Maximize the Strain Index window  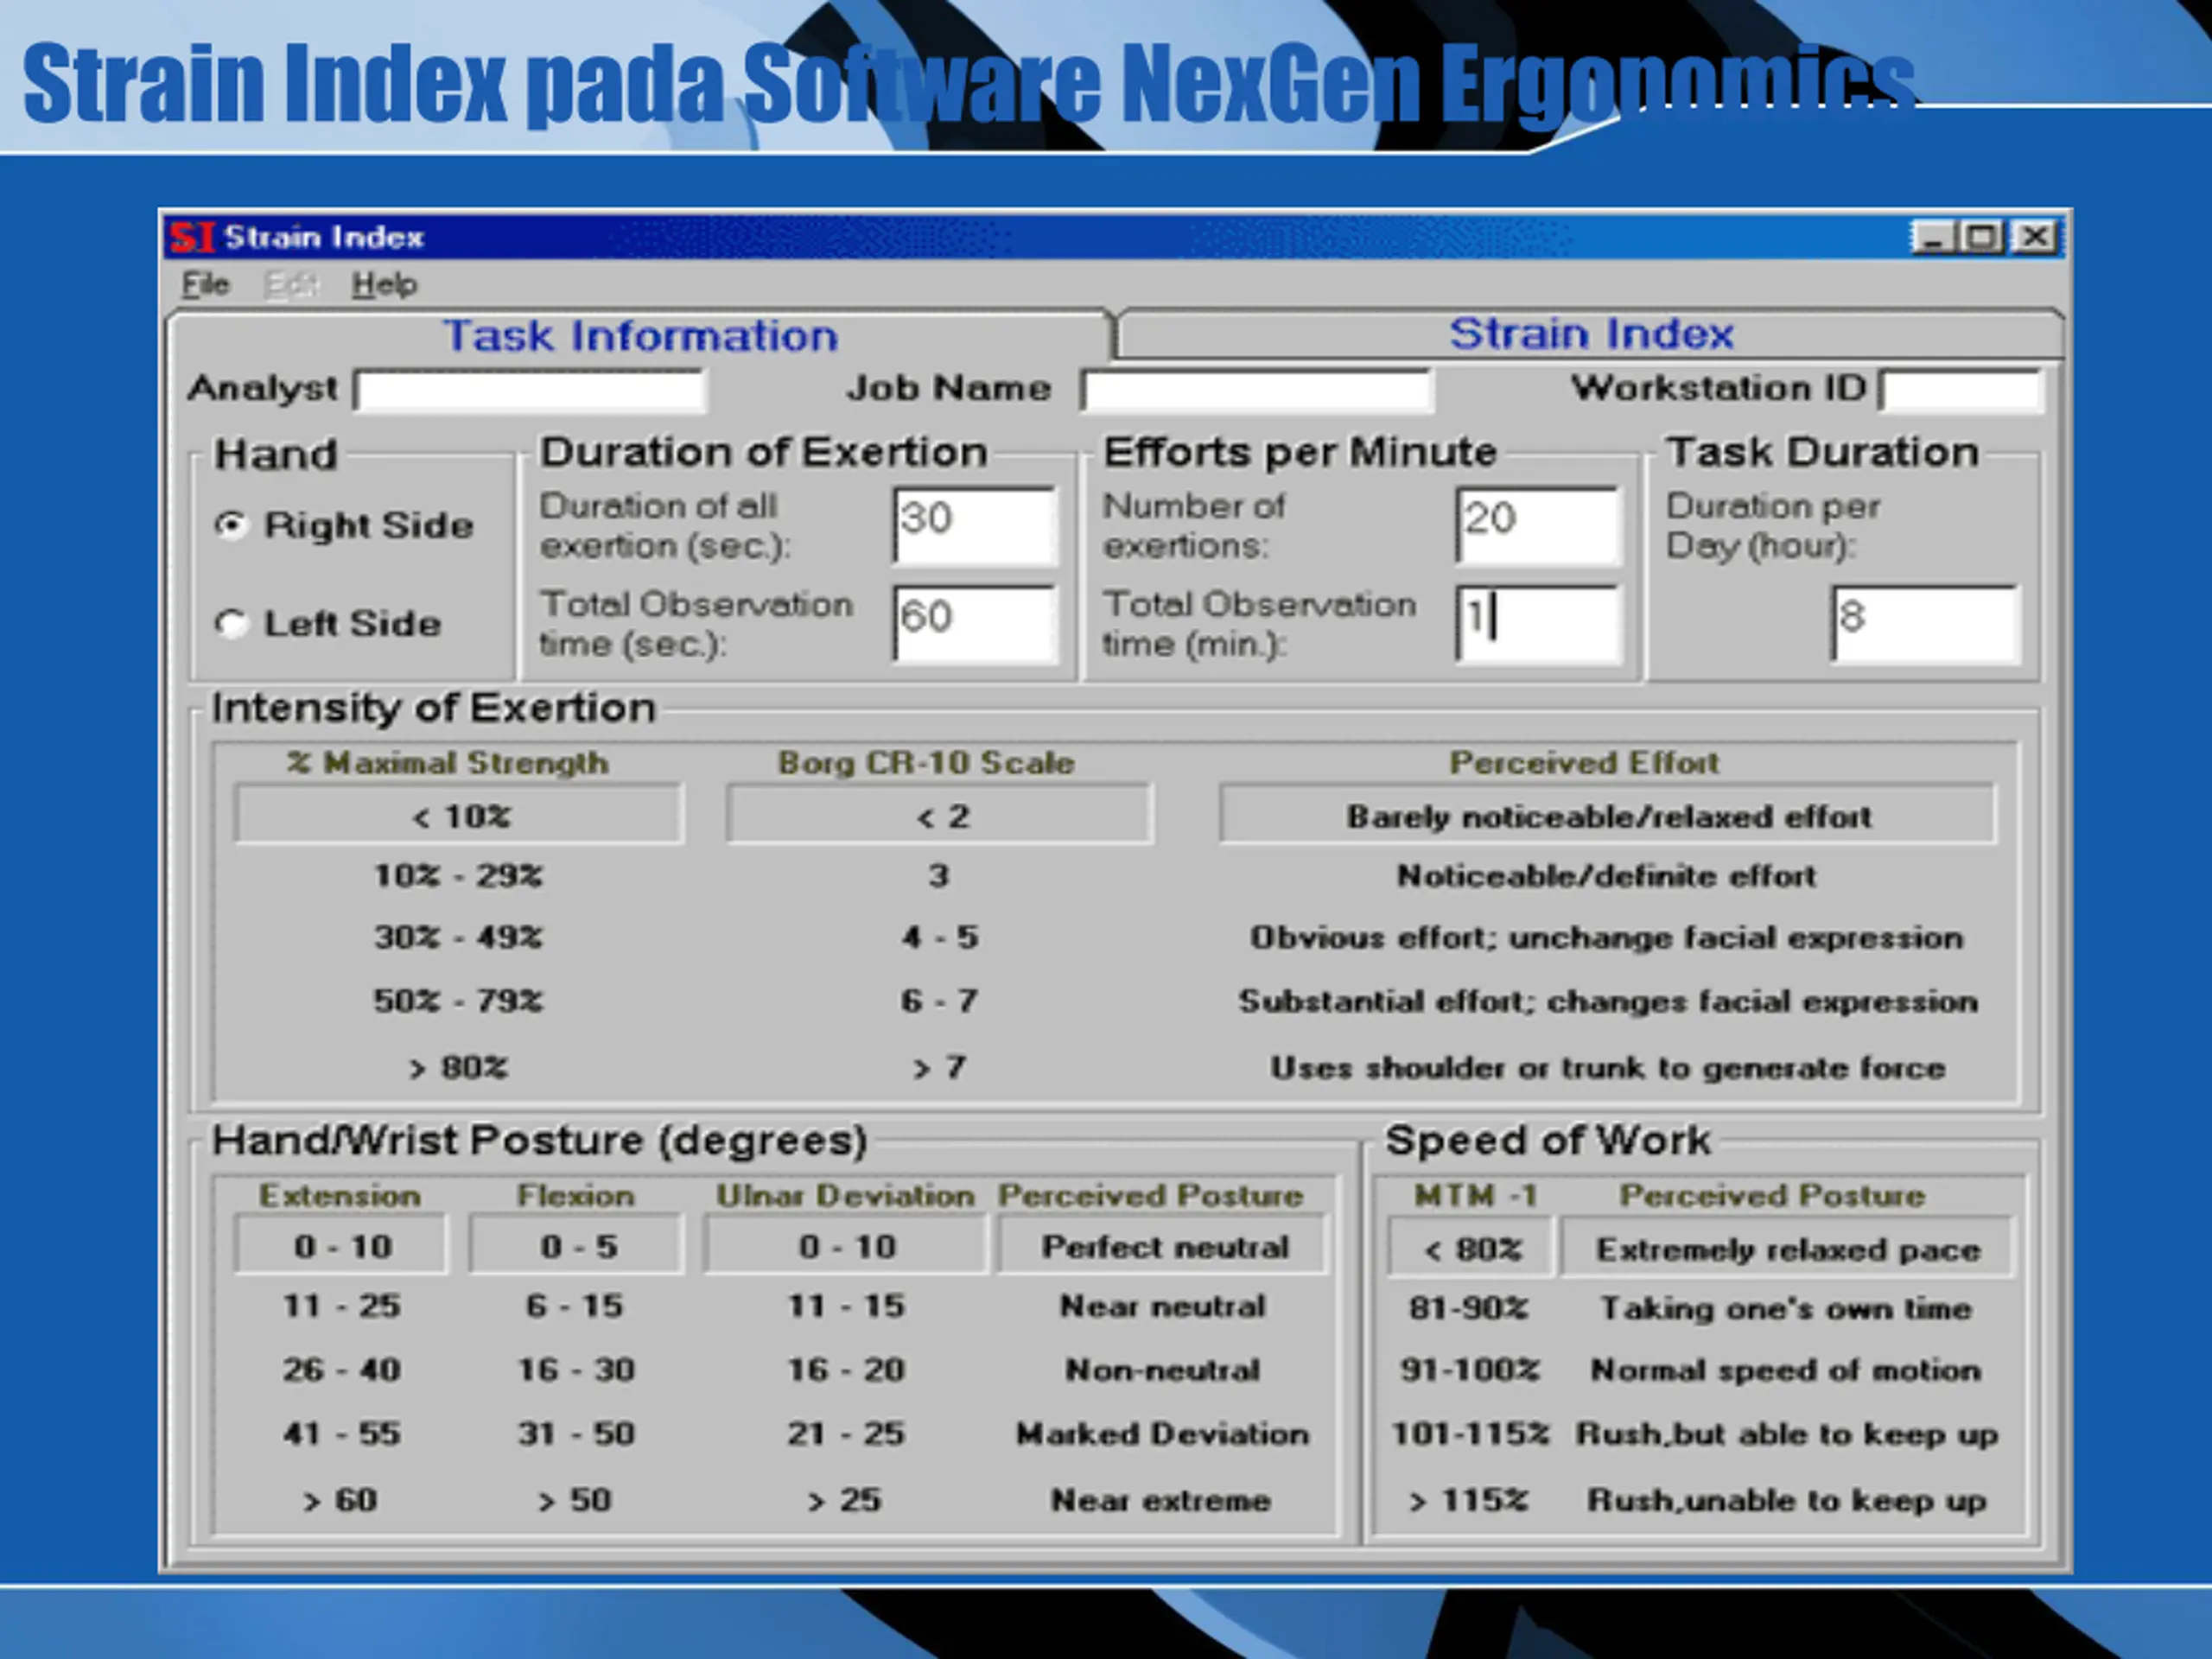[1984, 237]
